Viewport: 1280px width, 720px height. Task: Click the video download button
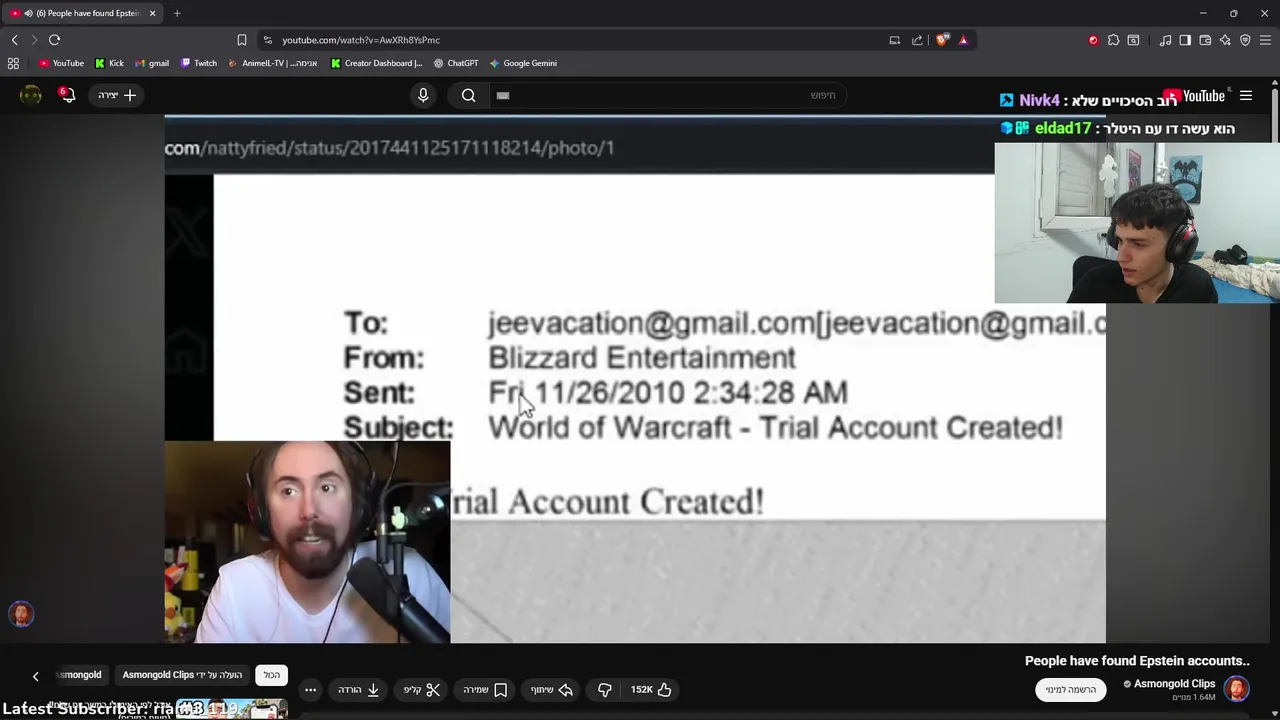coord(358,690)
